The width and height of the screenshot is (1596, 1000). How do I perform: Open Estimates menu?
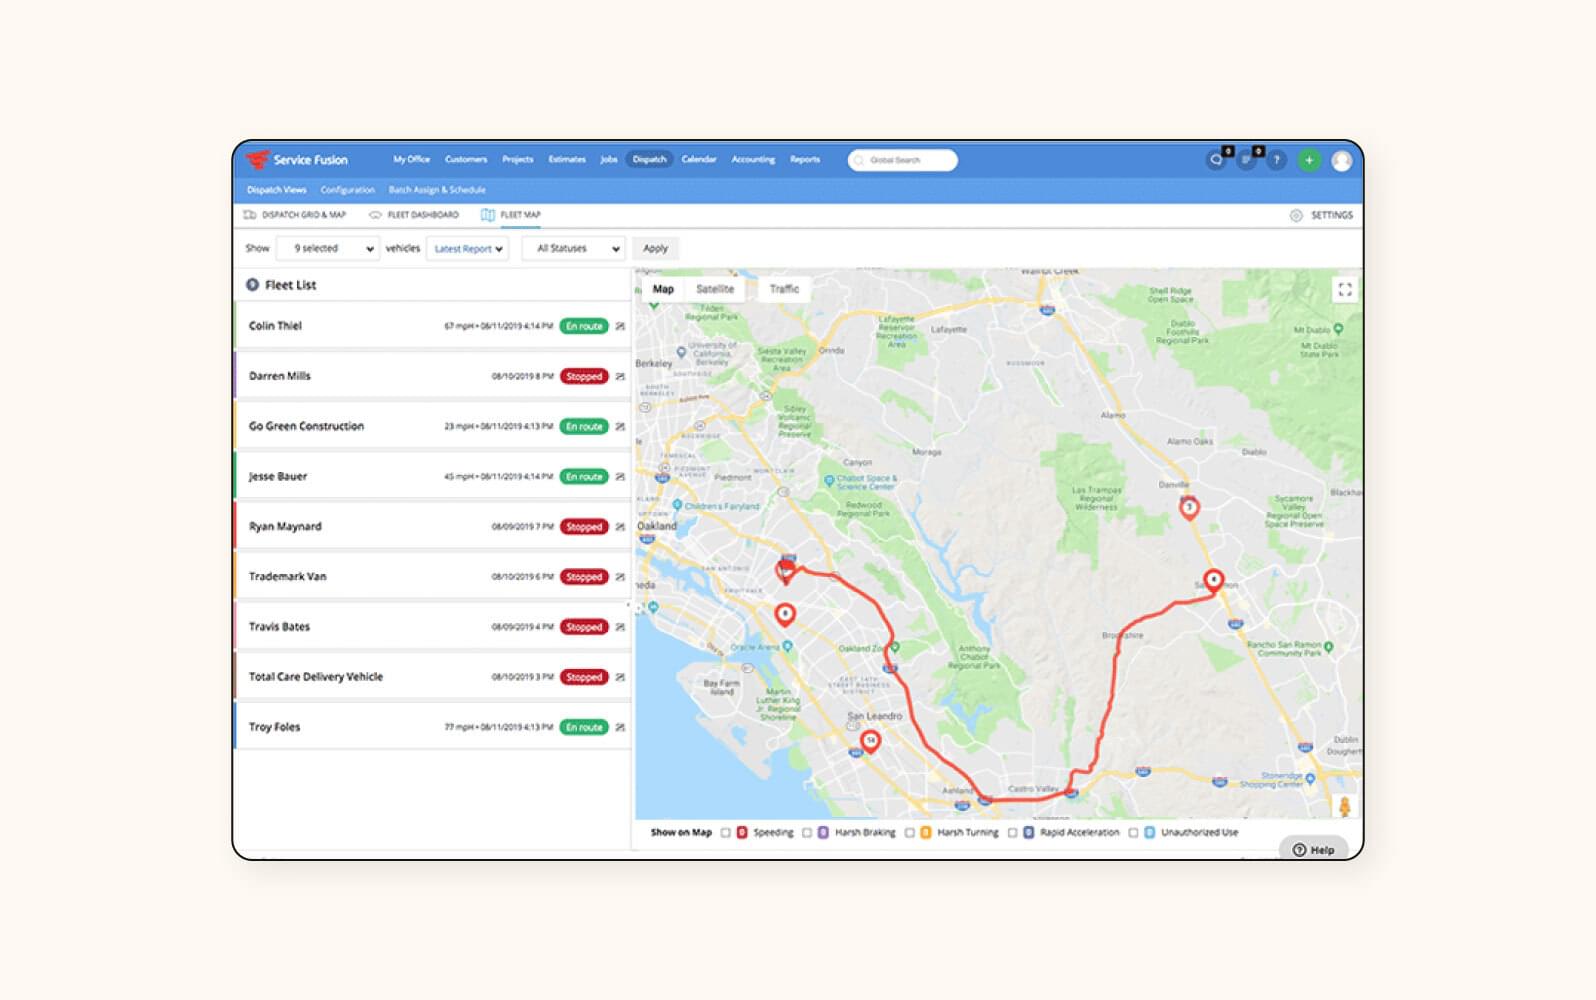[567, 160]
